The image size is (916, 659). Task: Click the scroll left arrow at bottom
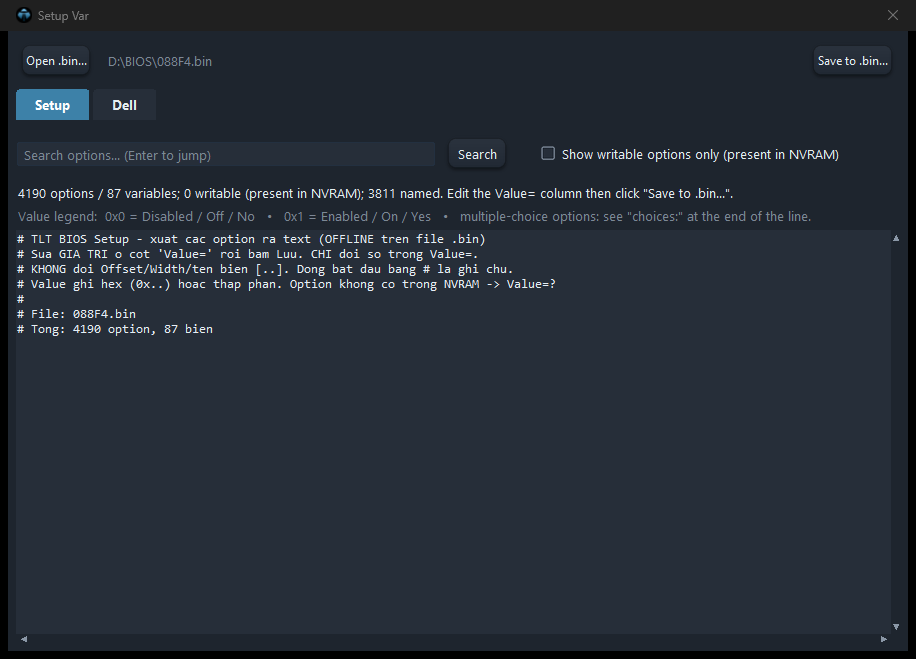(x=24, y=639)
